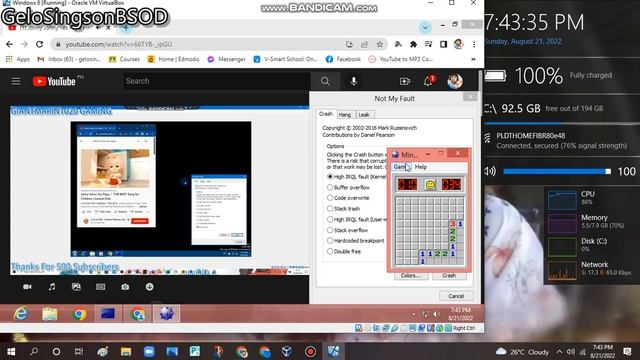Click Cancel in Not My Fault

[456, 296]
